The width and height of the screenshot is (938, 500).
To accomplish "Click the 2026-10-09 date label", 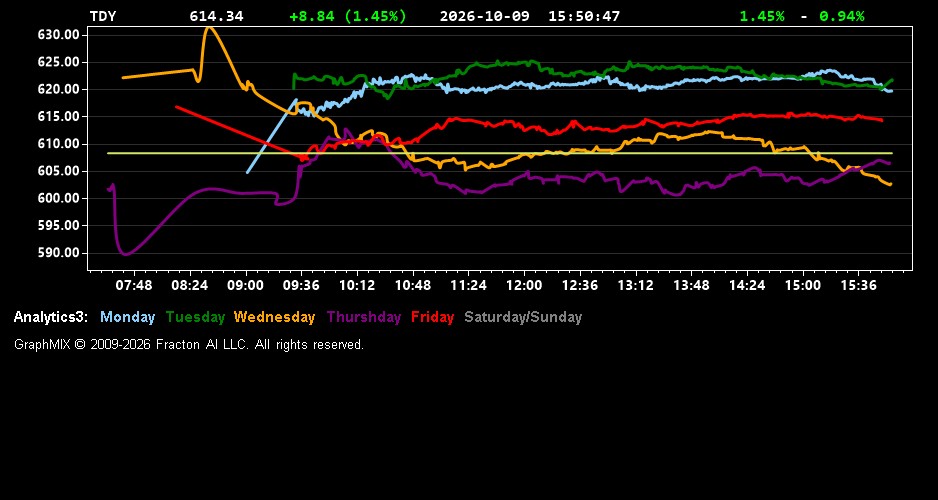I will tap(485, 16).
